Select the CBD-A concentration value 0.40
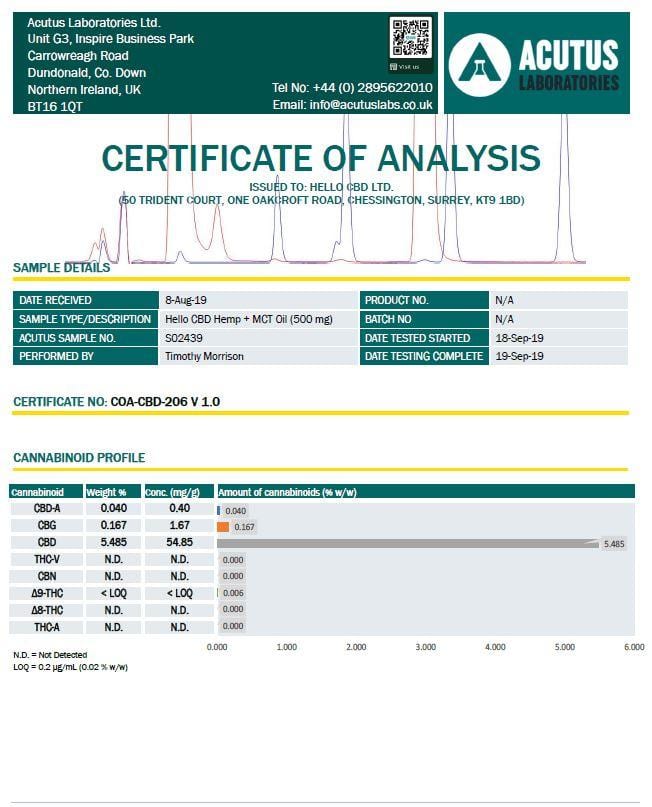 point(180,508)
